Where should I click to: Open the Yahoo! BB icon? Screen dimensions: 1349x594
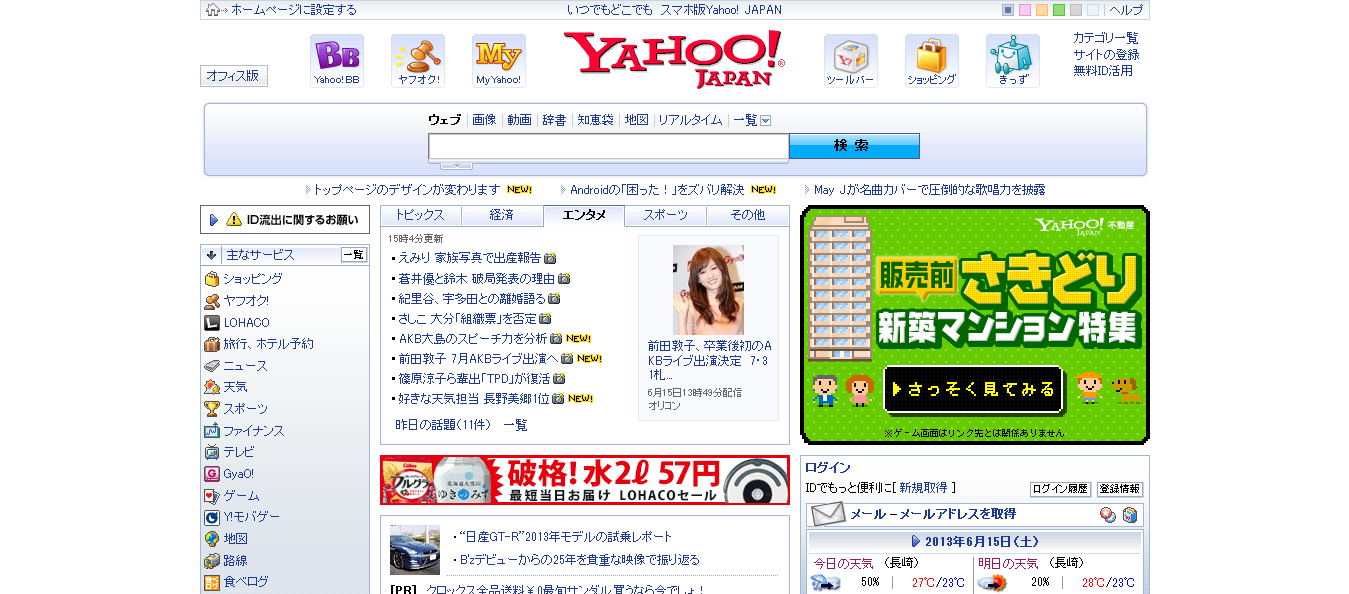pyautogui.click(x=336, y=60)
